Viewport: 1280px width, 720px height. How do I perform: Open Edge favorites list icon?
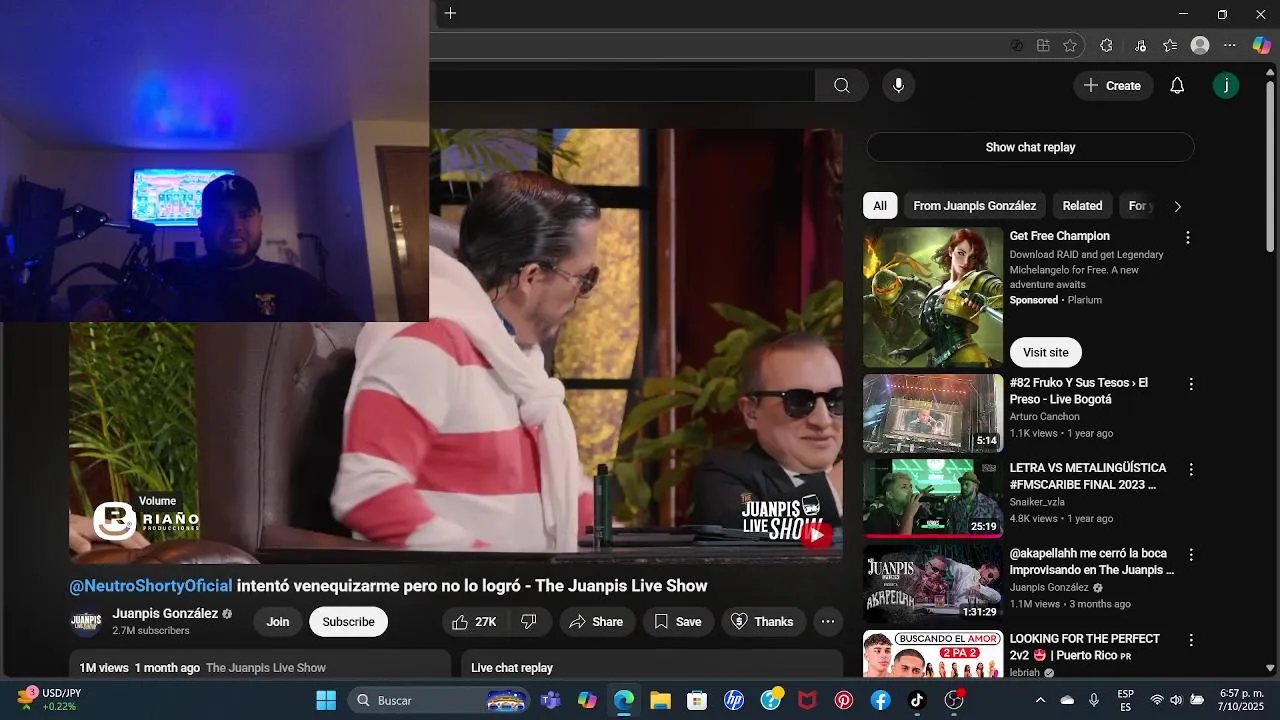tap(1170, 45)
